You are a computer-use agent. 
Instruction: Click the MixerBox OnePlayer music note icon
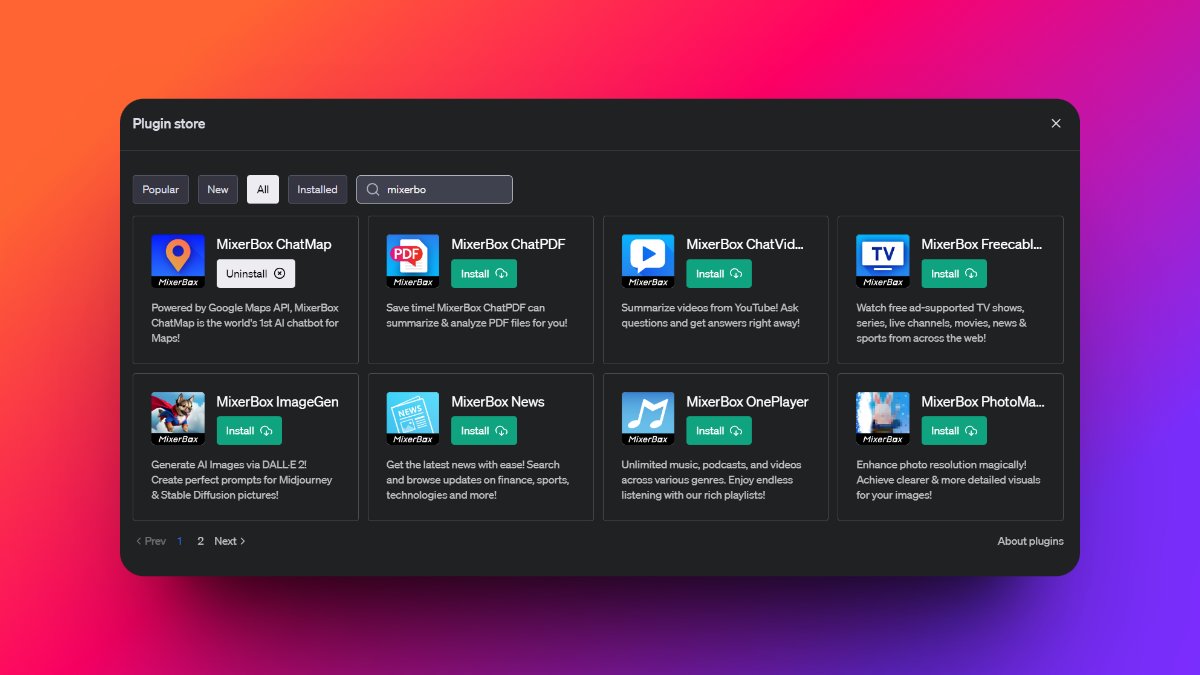[648, 418]
